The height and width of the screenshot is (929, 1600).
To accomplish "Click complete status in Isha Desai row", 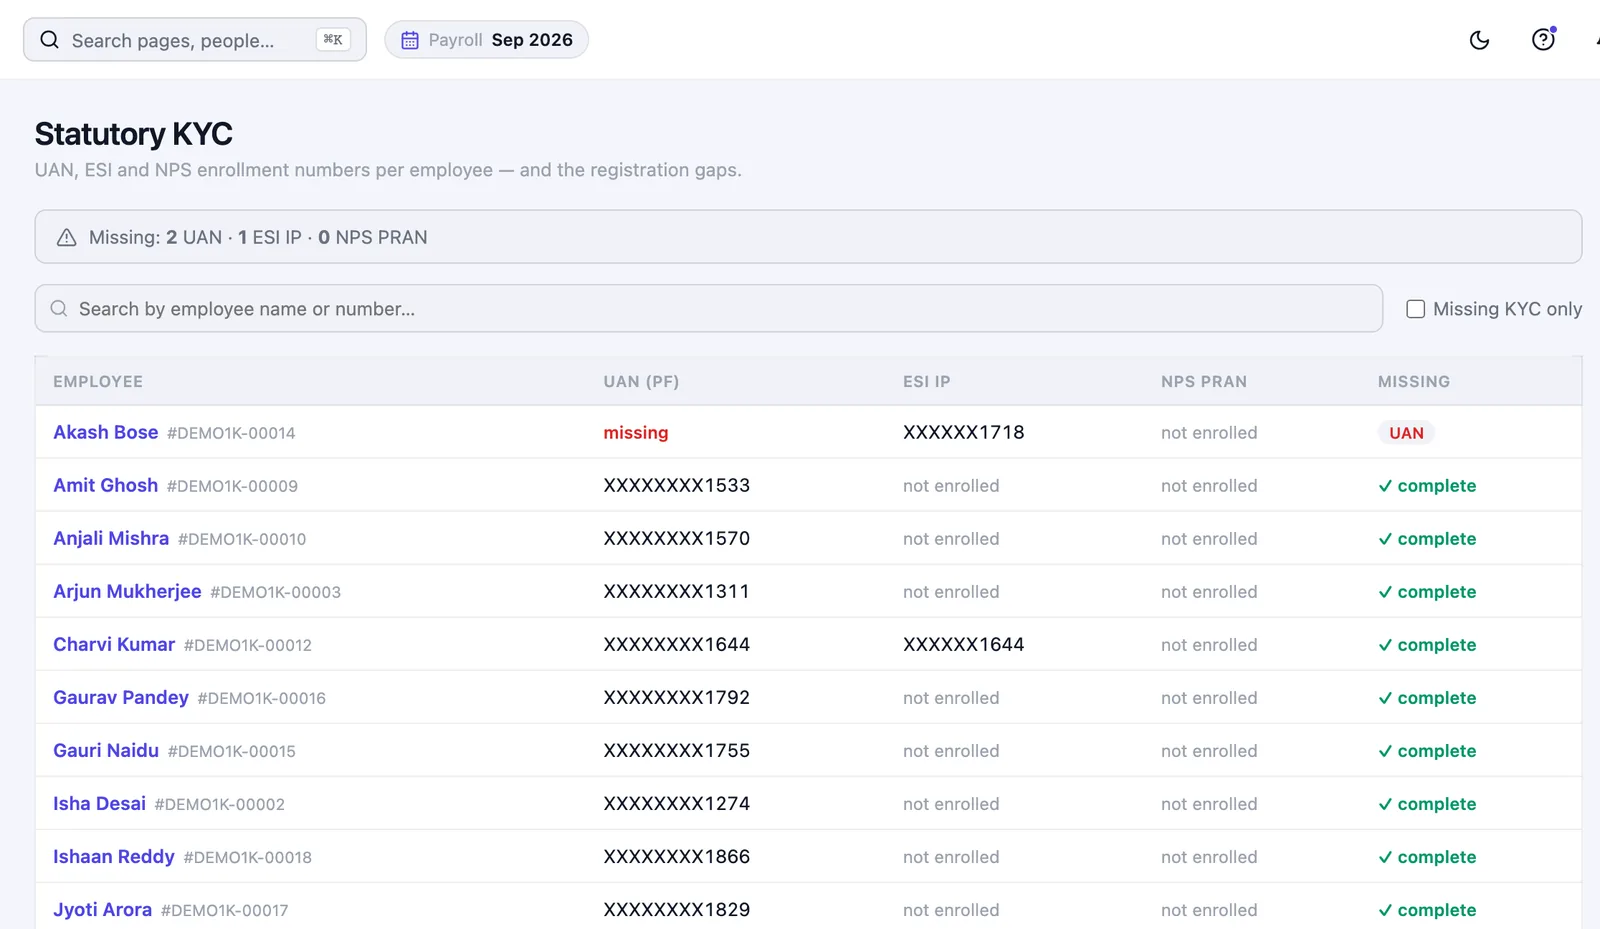I will [1427, 803].
